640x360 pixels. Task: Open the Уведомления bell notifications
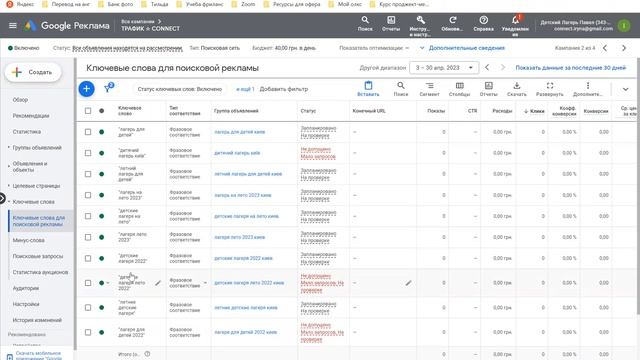pyautogui.click(x=515, y=25)
